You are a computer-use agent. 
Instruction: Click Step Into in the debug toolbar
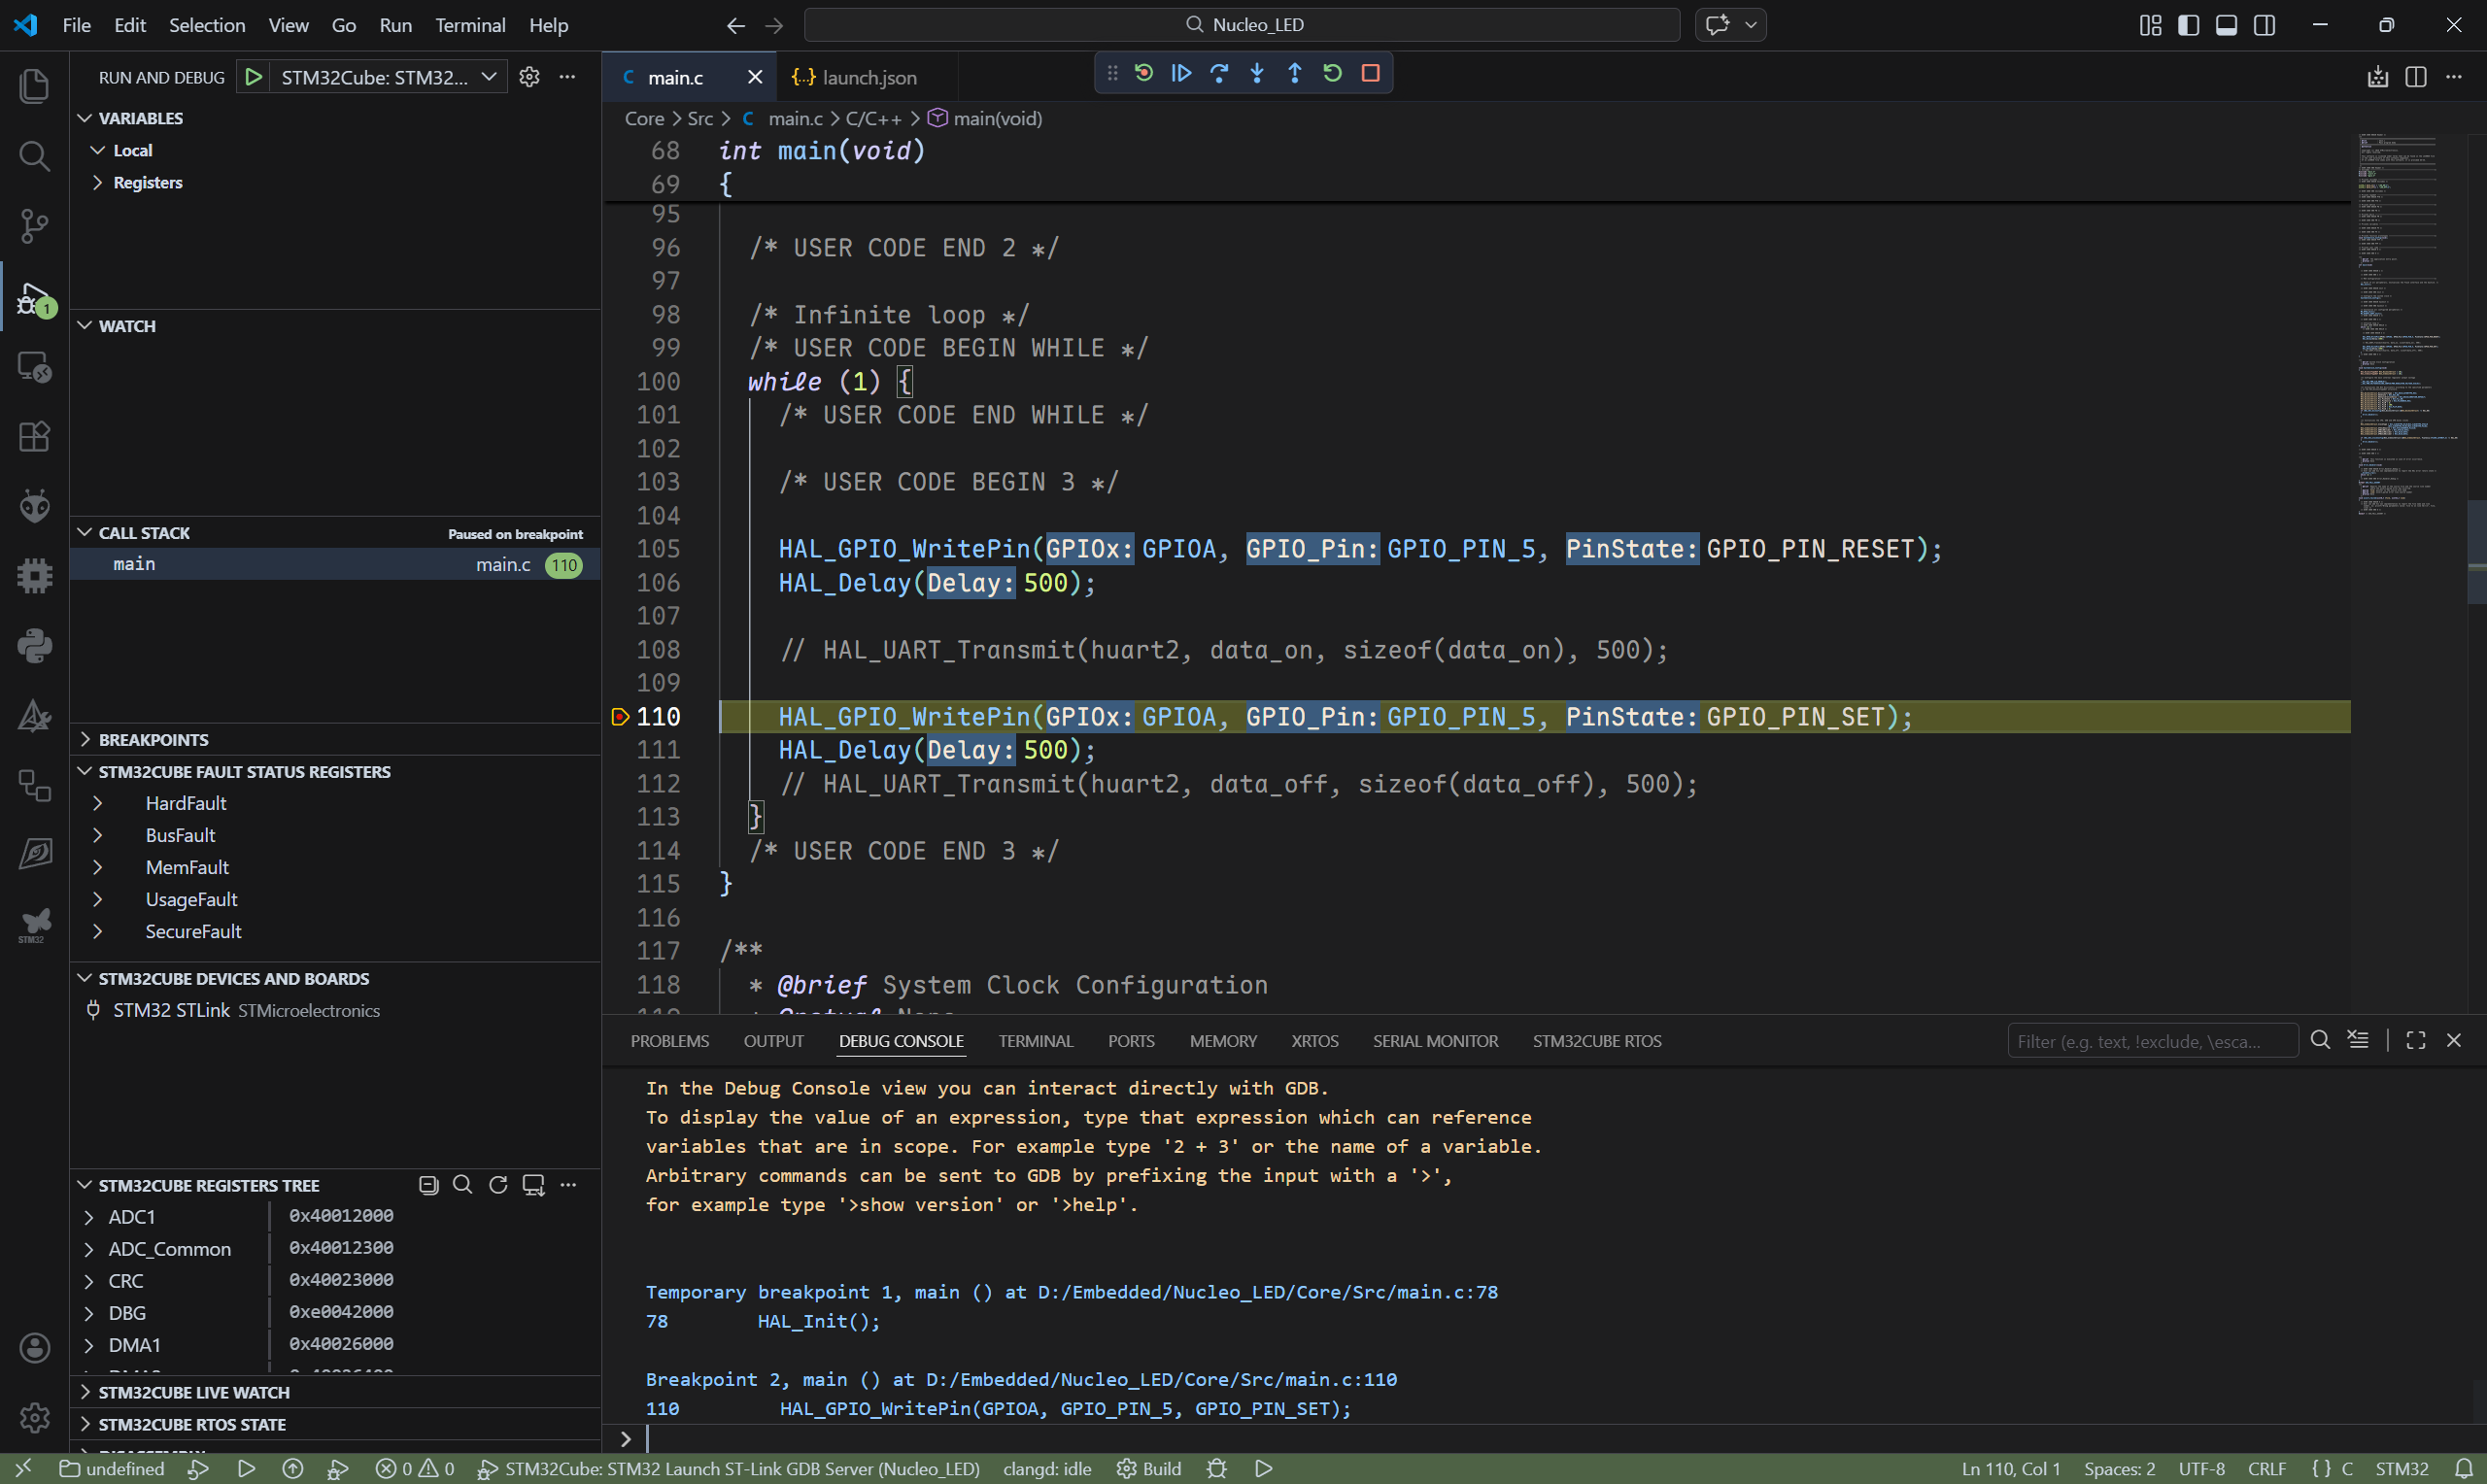[1257, 73]
